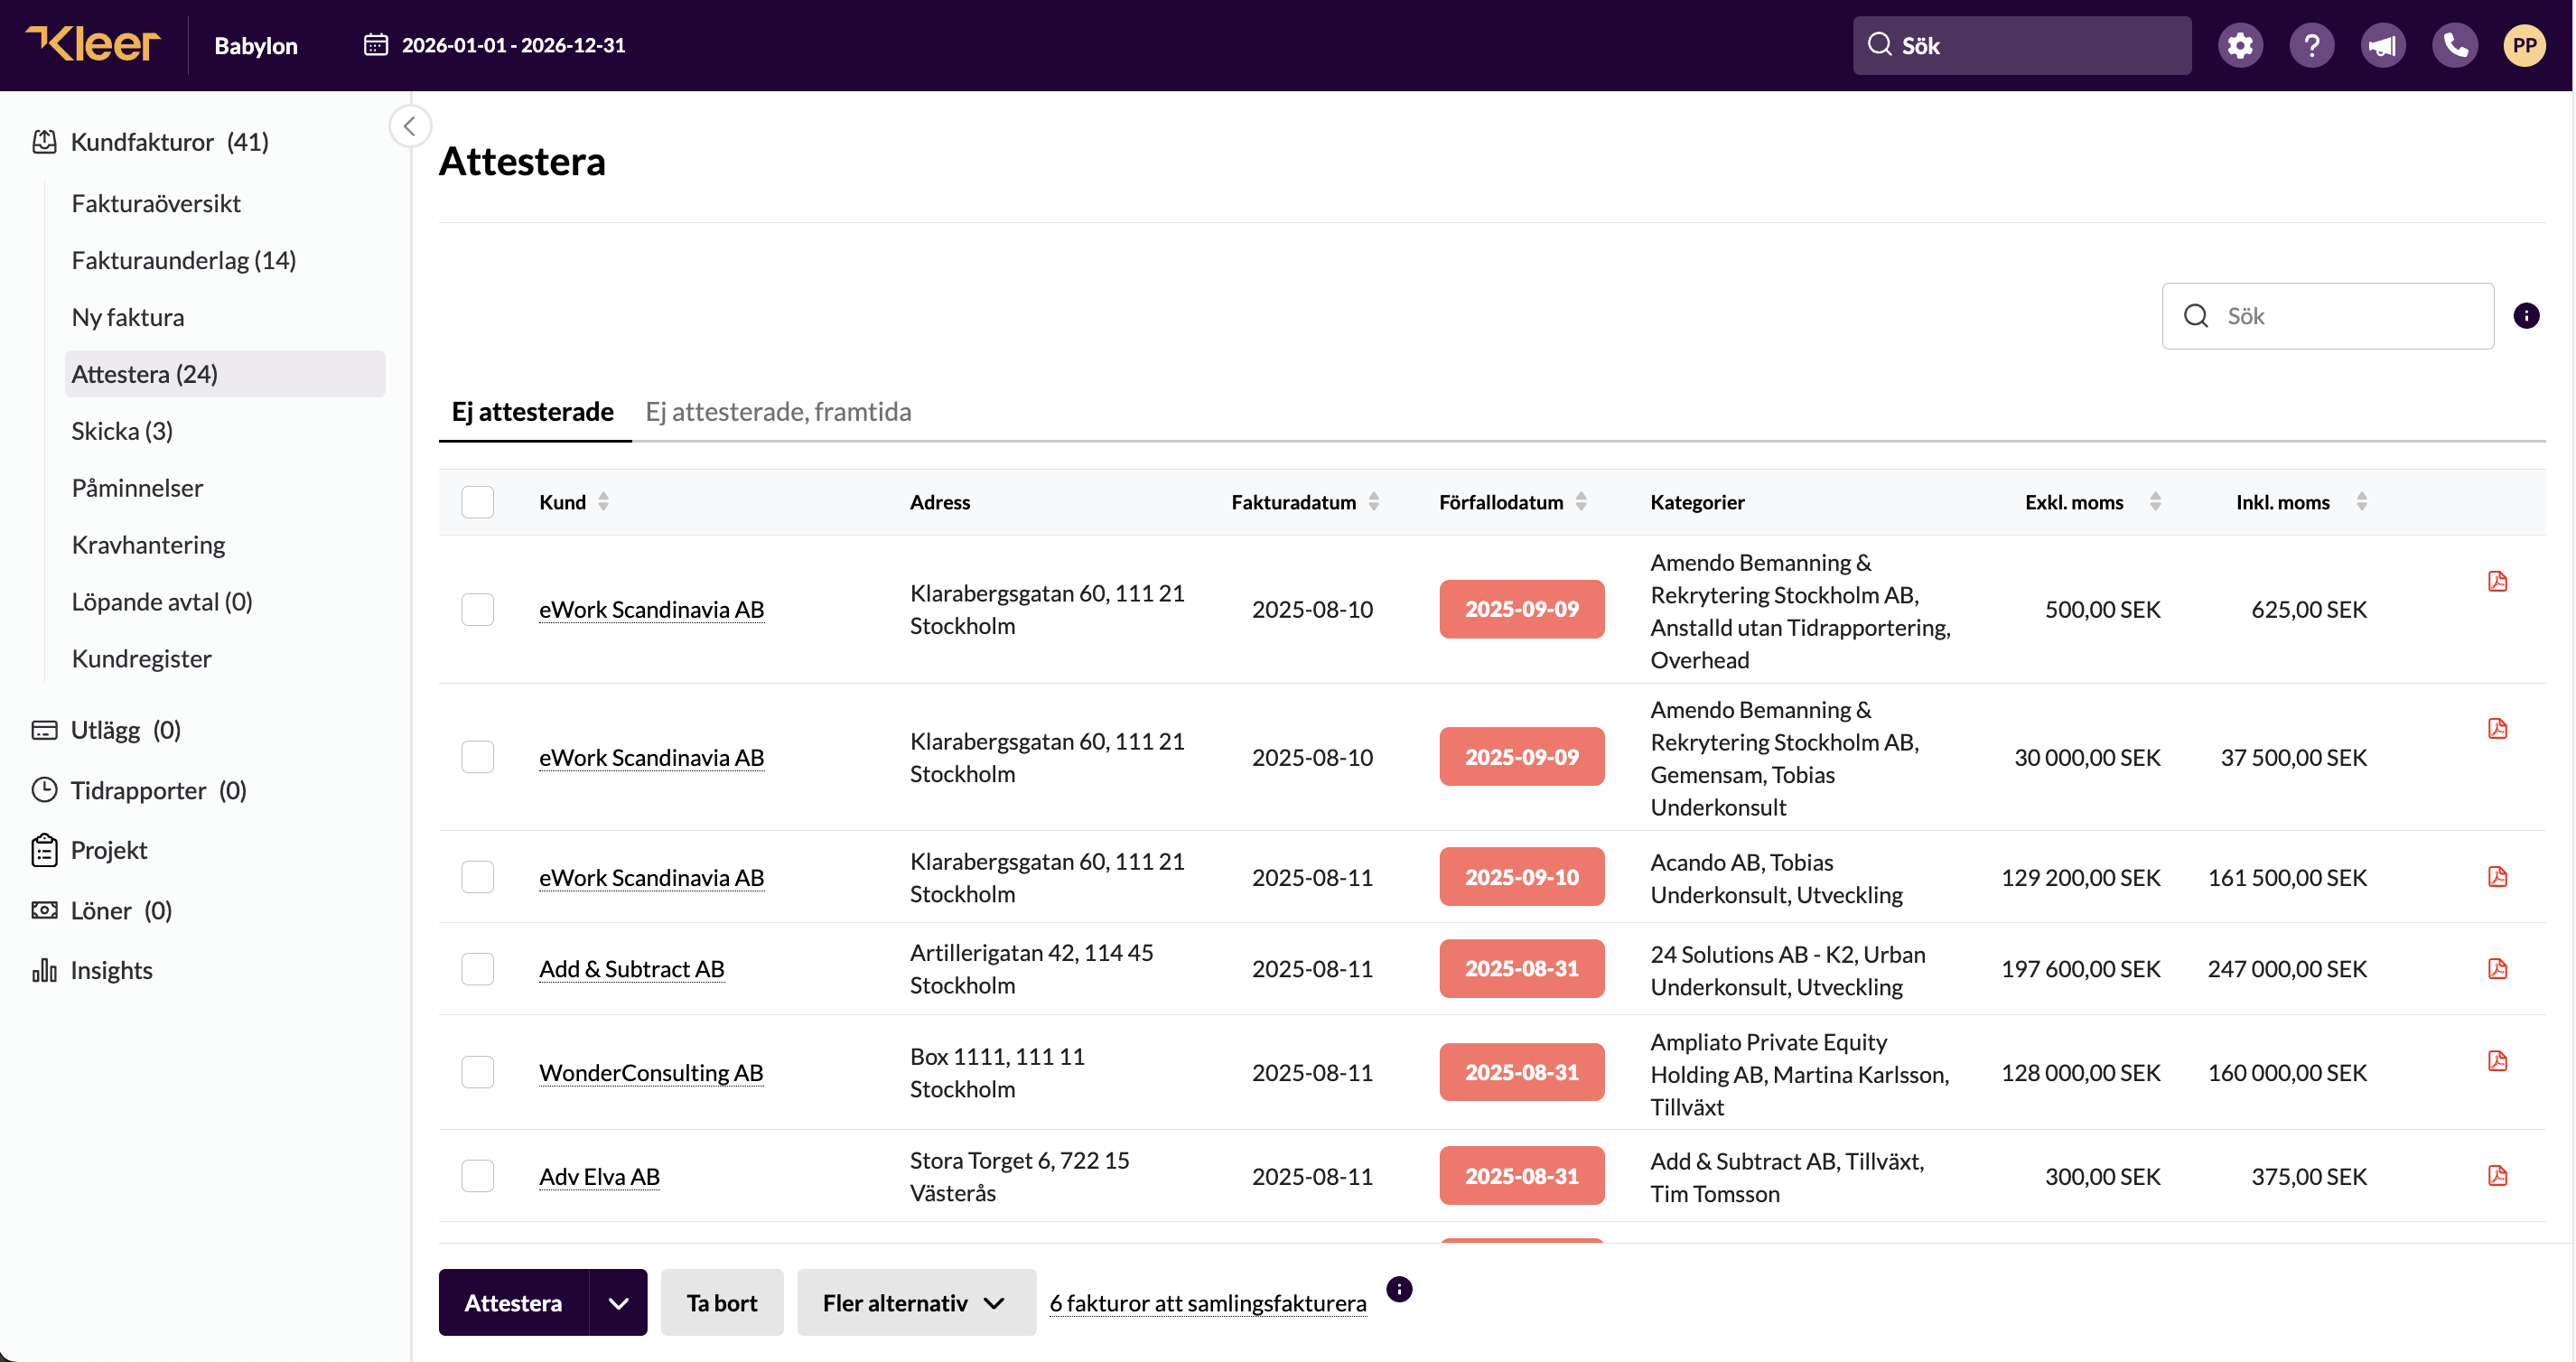Screen dimensions: 2576x1362
Task: Open the WonderConsulting AB customer link
Action: point(651,1072)
